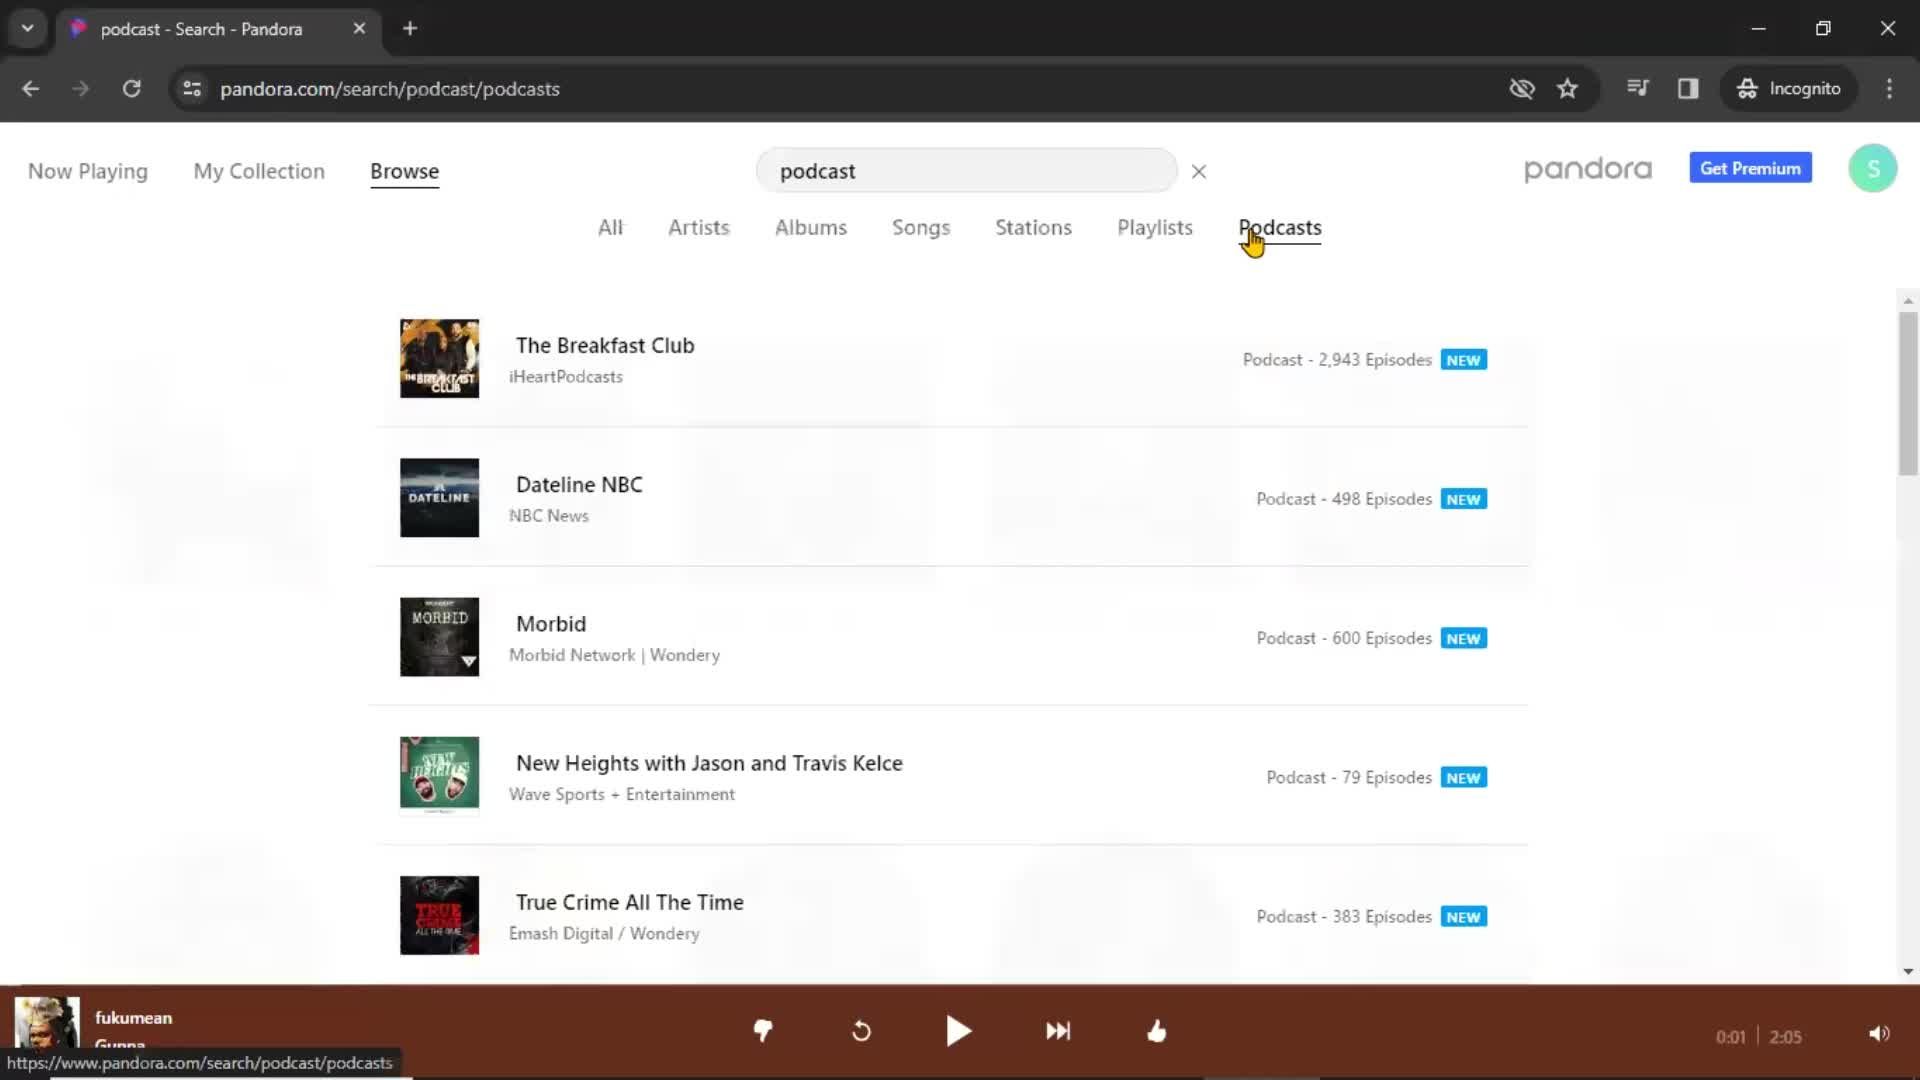1920x1080 pixels.
Task: Click the Pandora logo
Action: click(x=1588, y=169)
